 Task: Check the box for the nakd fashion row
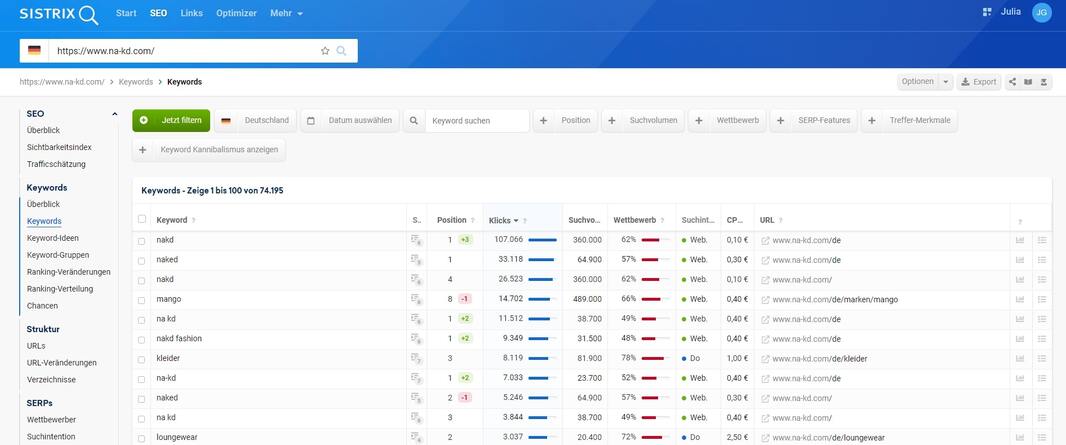[141, 339]
